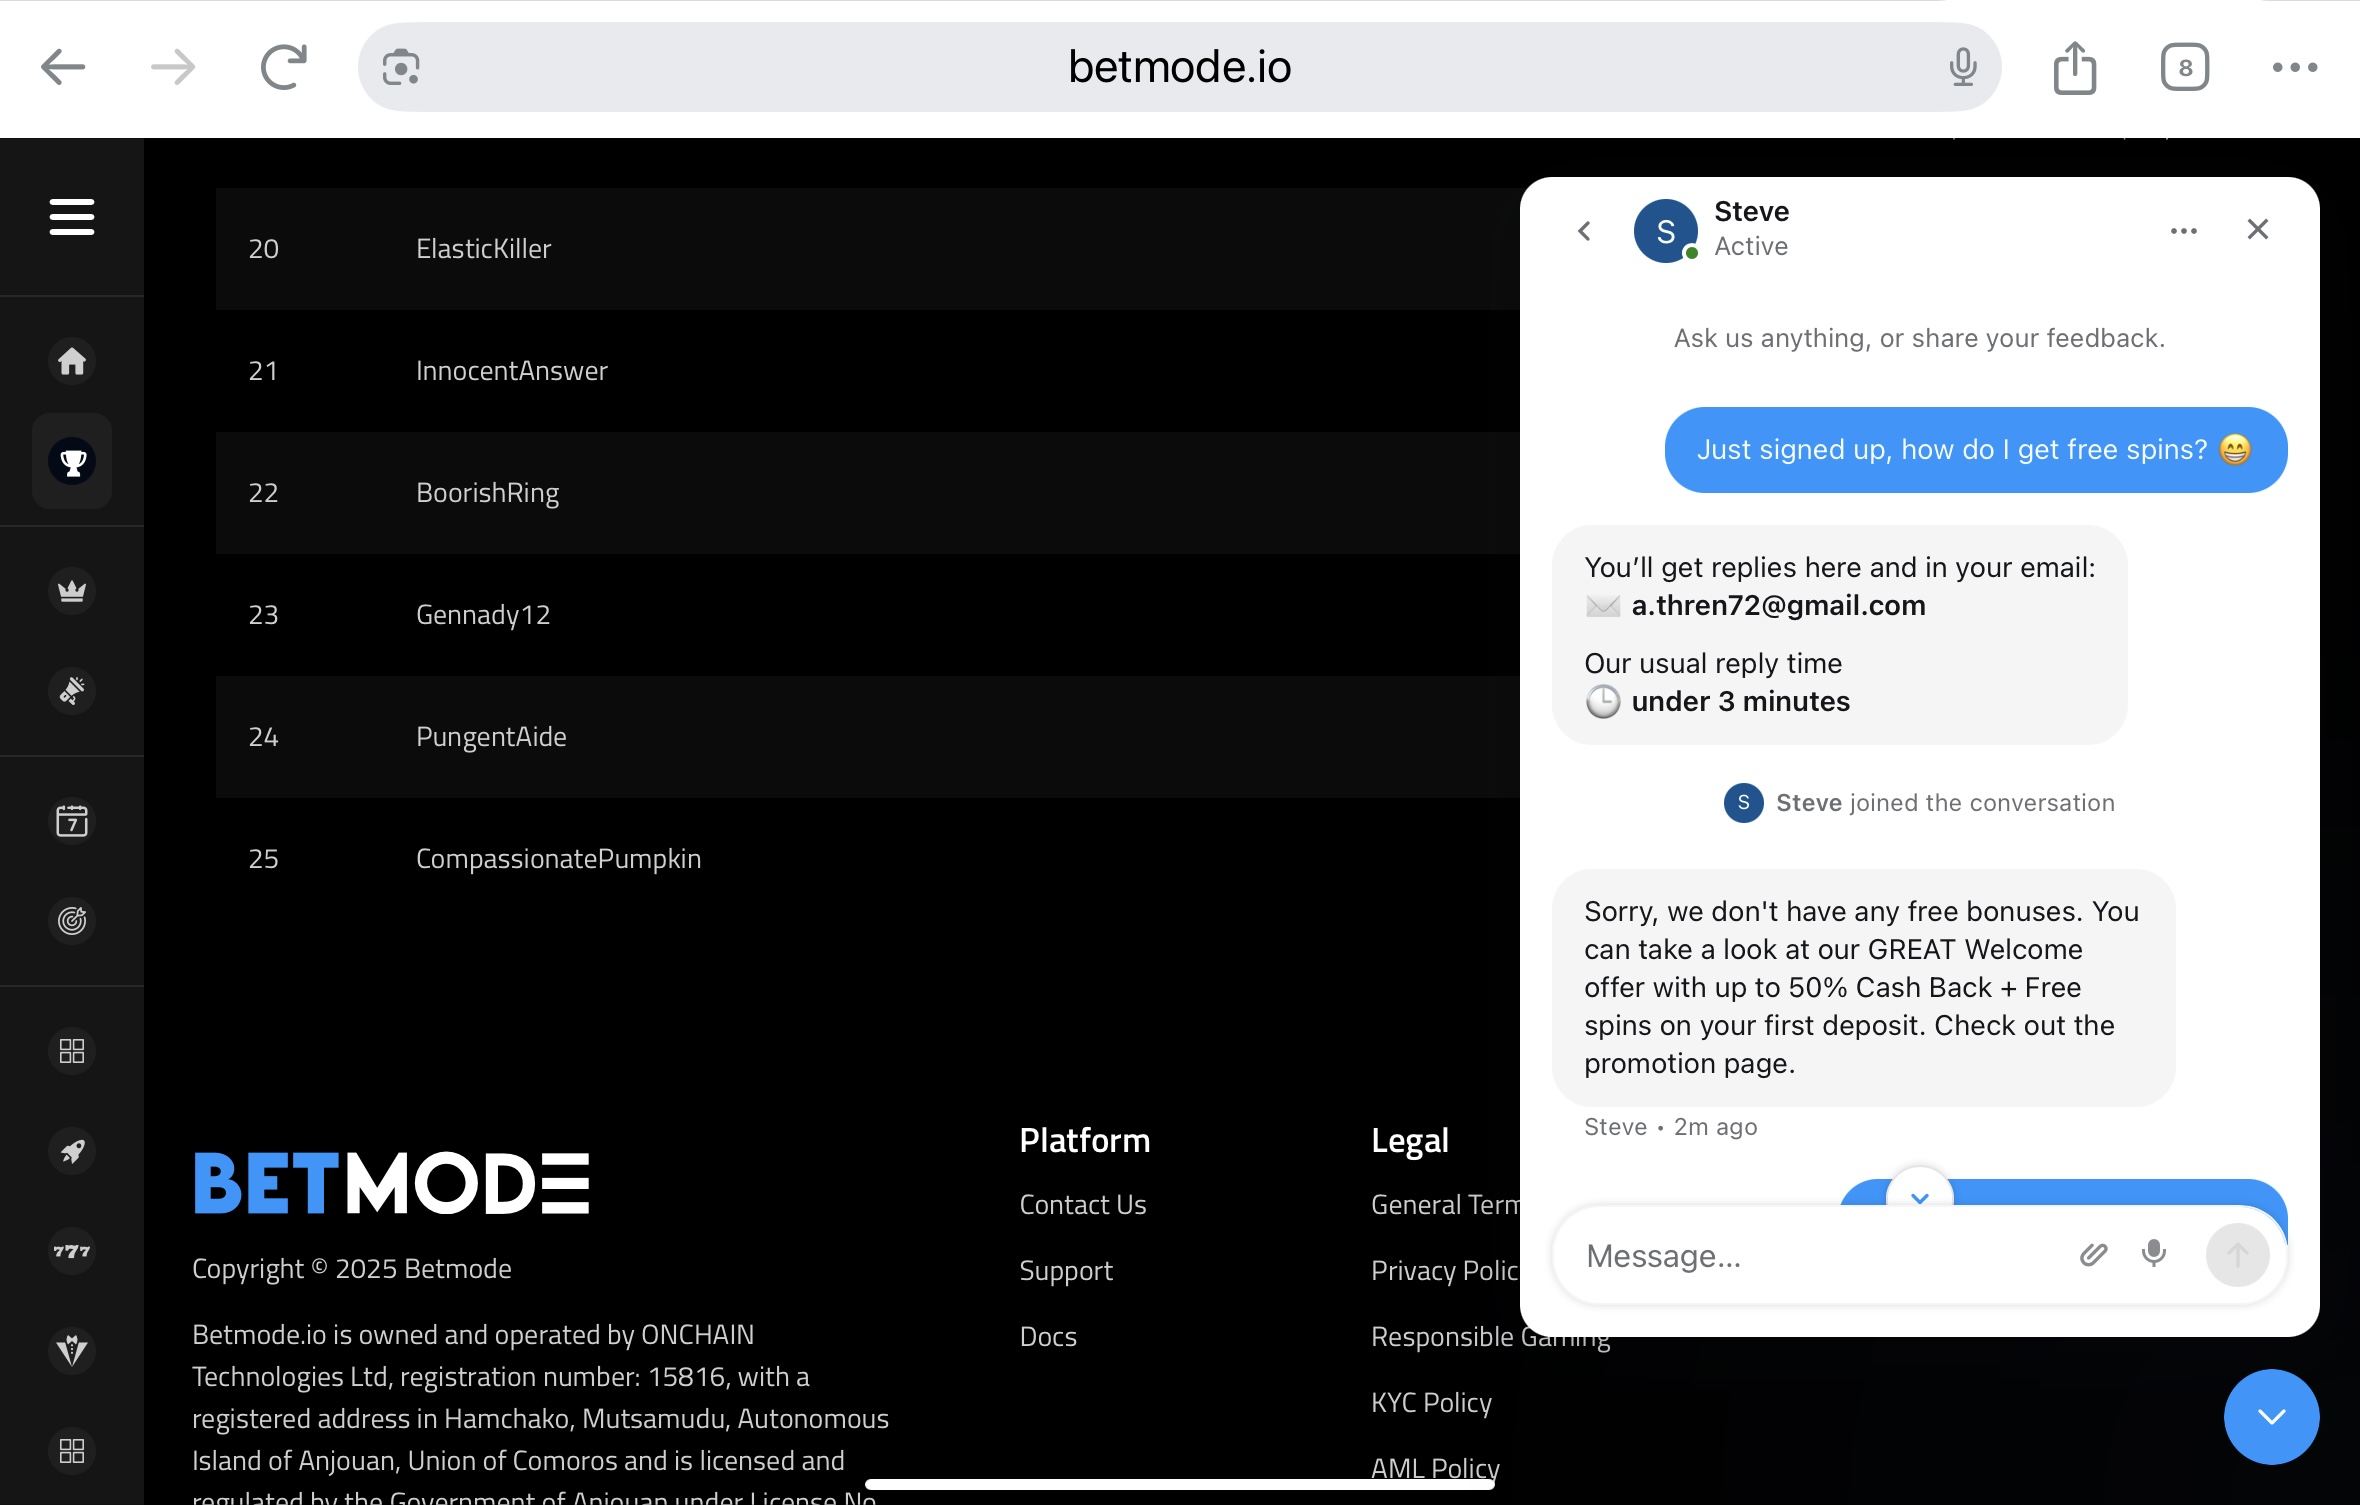The image size is (2360, 1505).
Task: Open the crown VIP sidebar icon
Action: [x=72, y=591]
